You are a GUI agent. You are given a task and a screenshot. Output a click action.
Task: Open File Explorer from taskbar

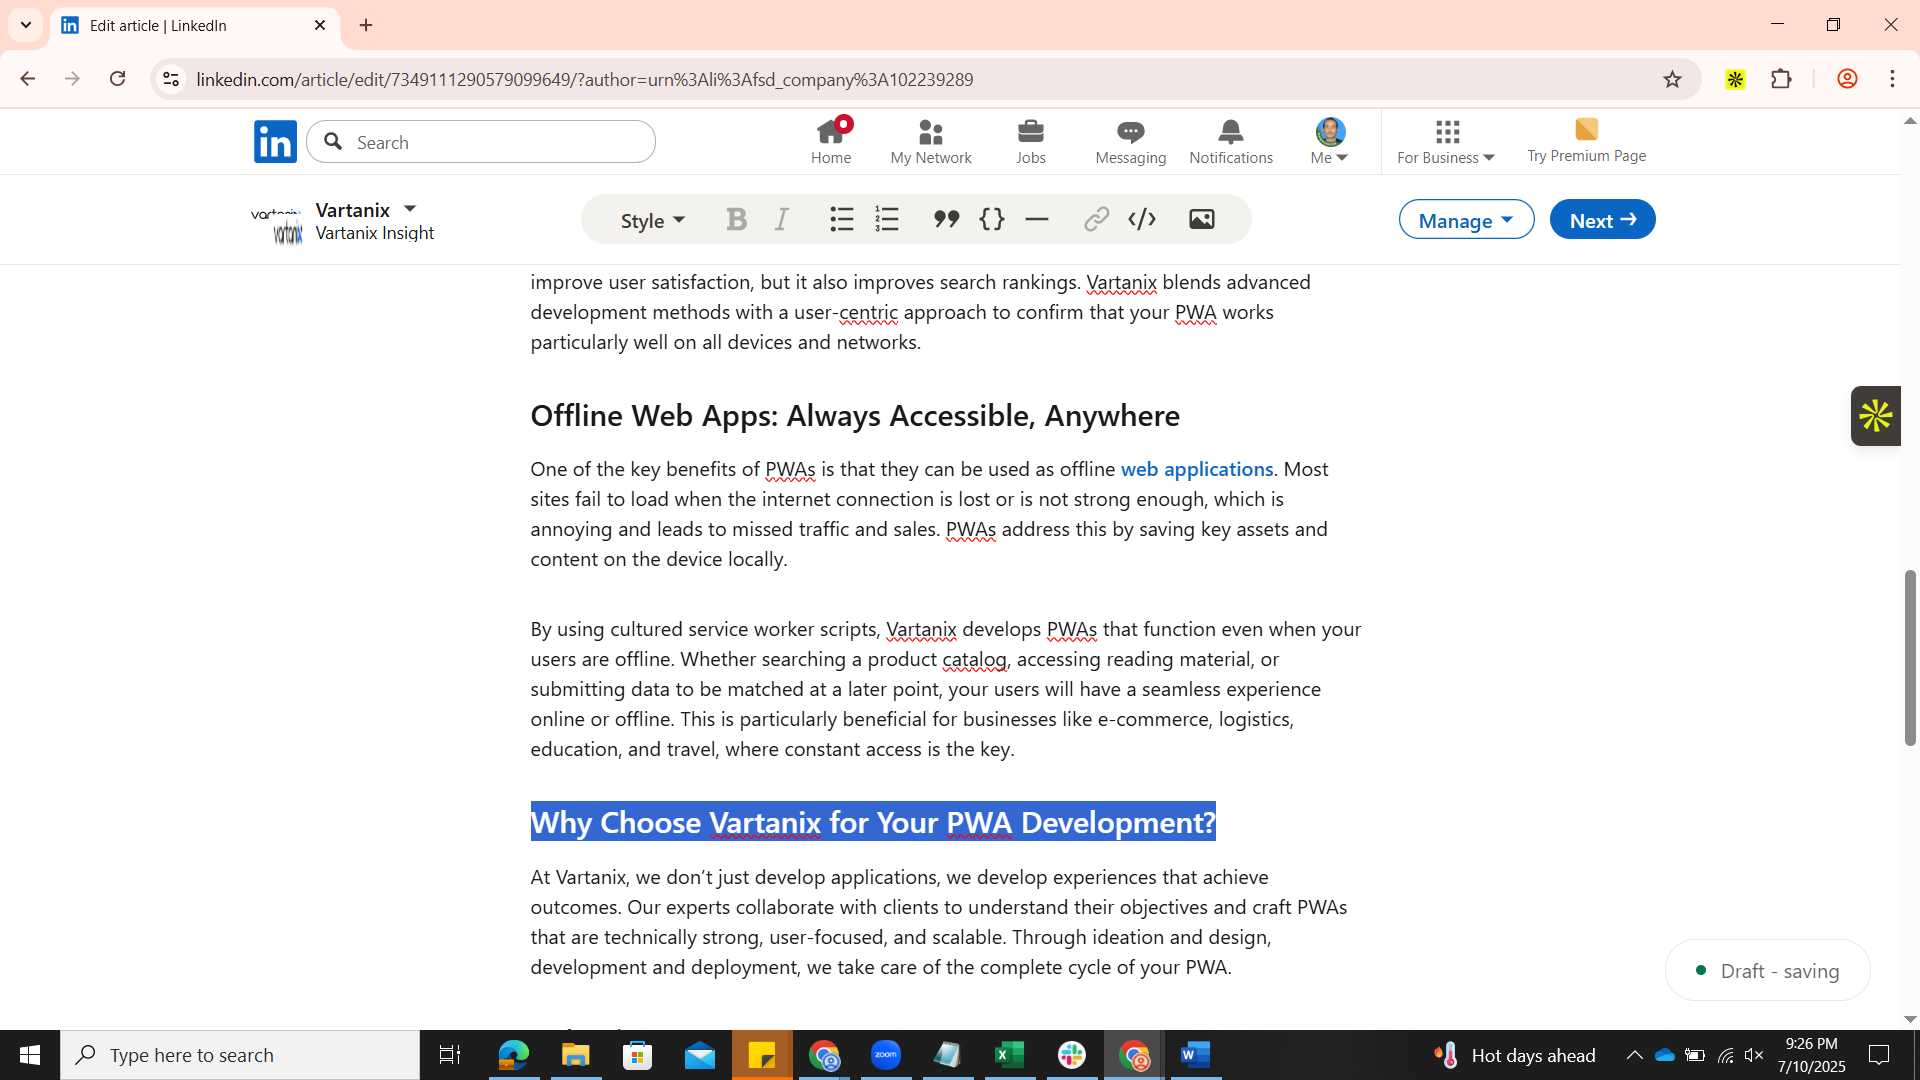click(x=575, y=1055)
